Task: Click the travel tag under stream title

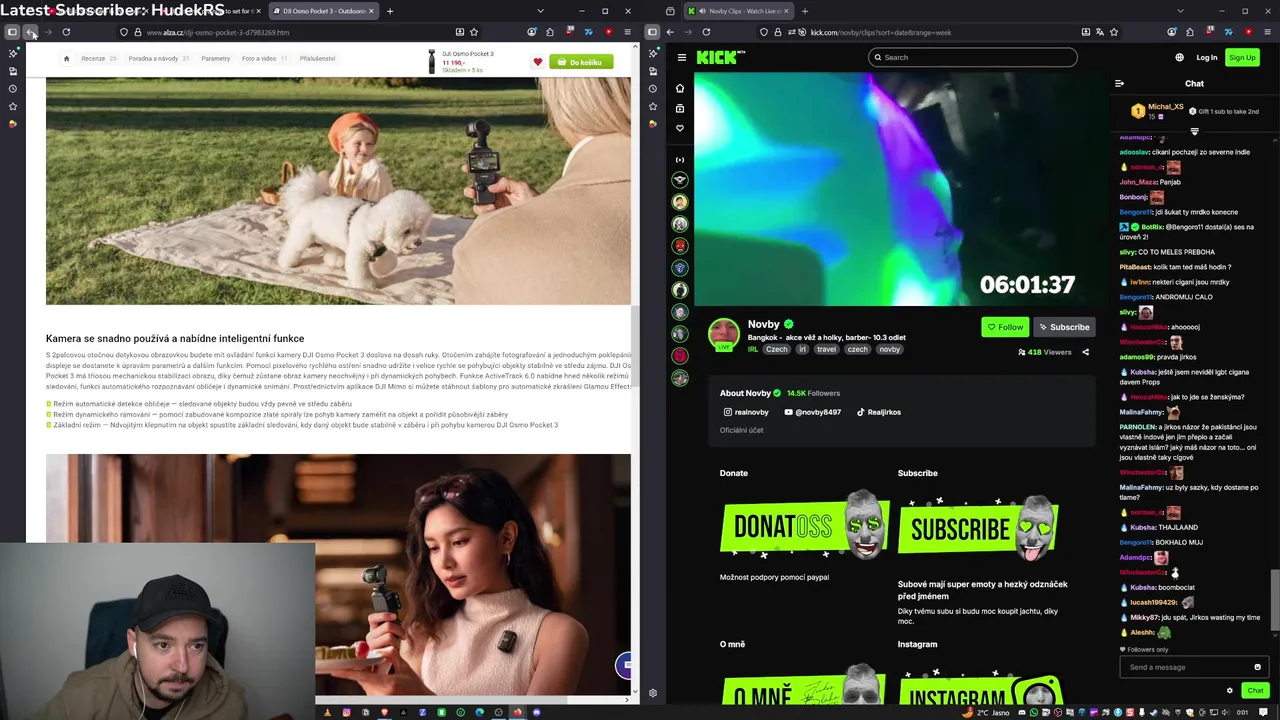Action: [x=826, y=349]
